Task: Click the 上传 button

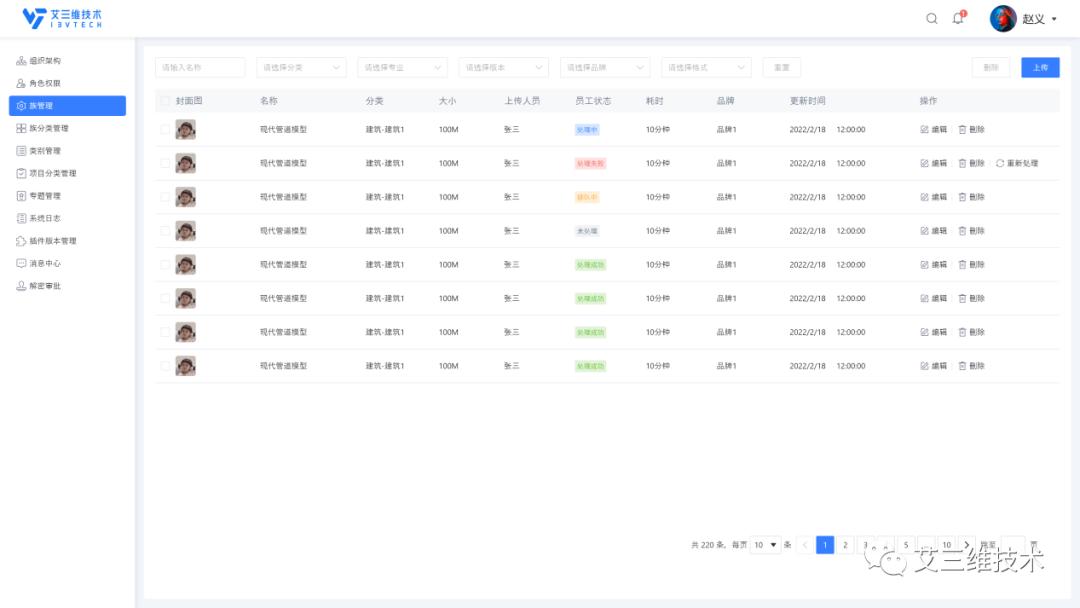Action: [x=1040, y=67]
